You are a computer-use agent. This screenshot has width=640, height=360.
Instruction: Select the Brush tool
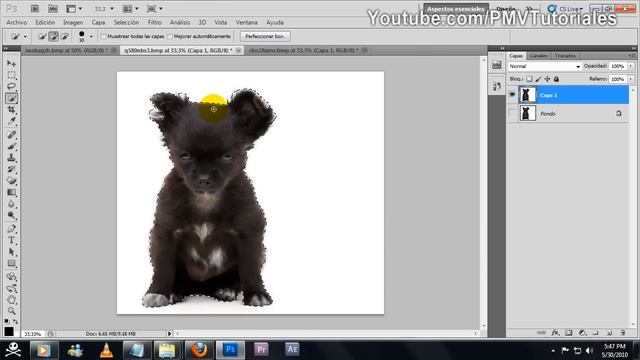[11, 146]
